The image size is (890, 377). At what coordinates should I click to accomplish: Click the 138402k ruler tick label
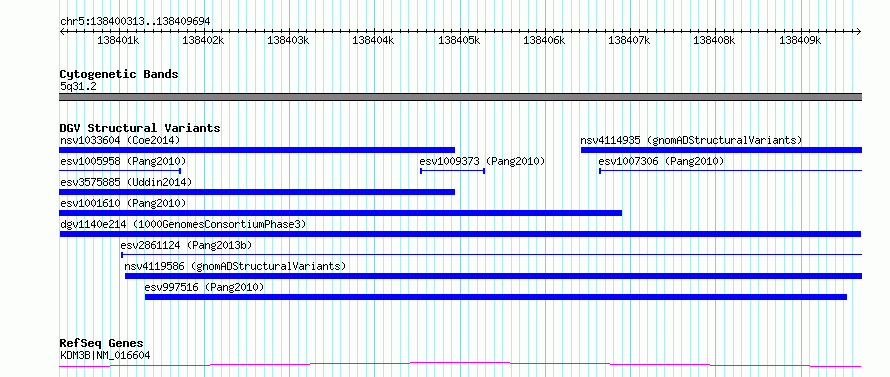point(204,40)
